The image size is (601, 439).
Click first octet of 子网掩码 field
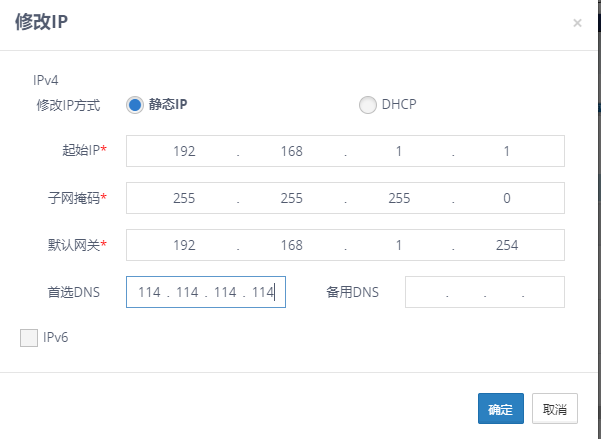click(183, 198)
